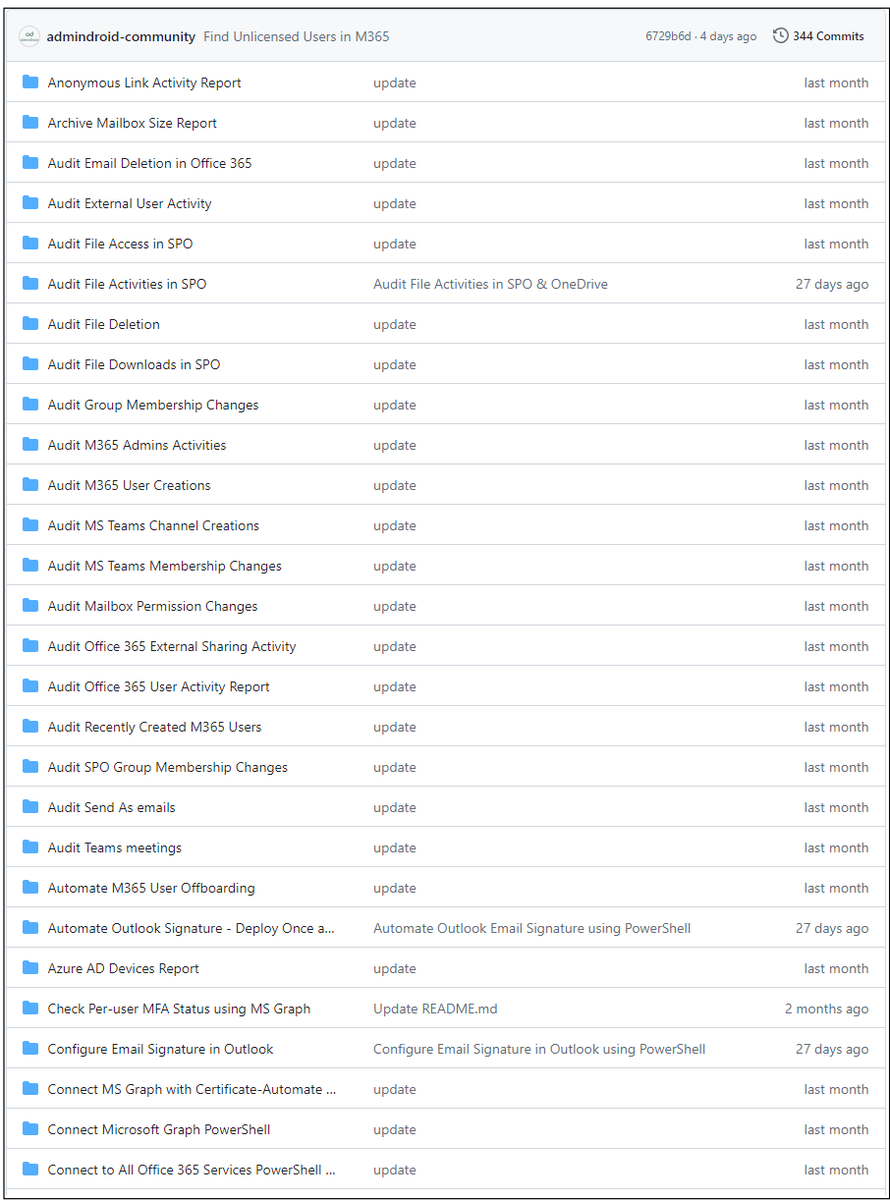Screen dimensions: 890x1200
Task: Open Audit File Downloads in SPO folder
Action: [134, 364]
